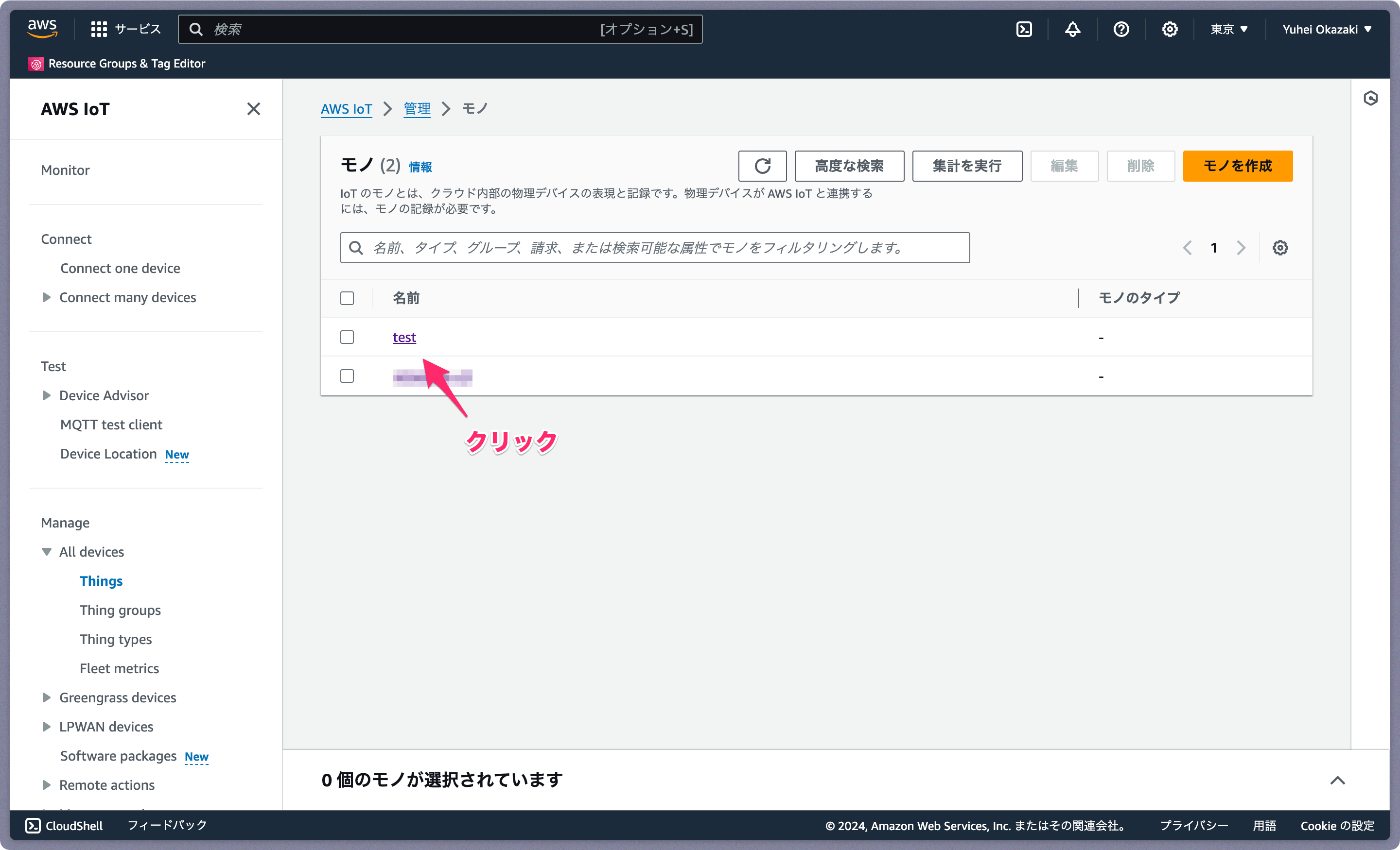
Task: Open Thing types
Action: coord(116,639)
